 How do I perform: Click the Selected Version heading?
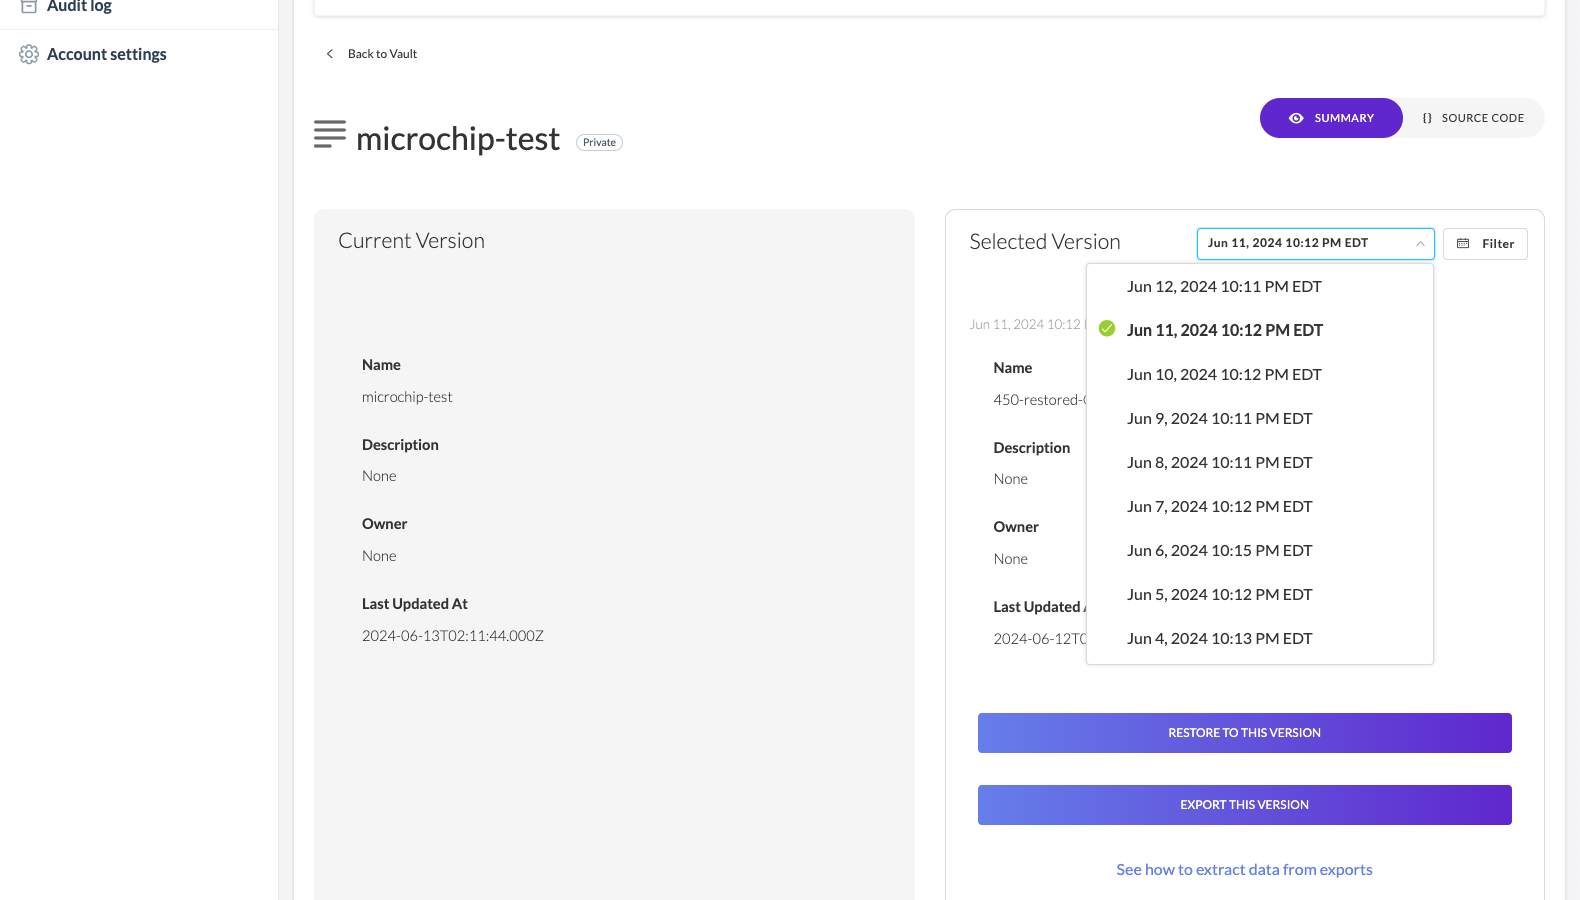pyautogui.click(x=1045, y=242)
